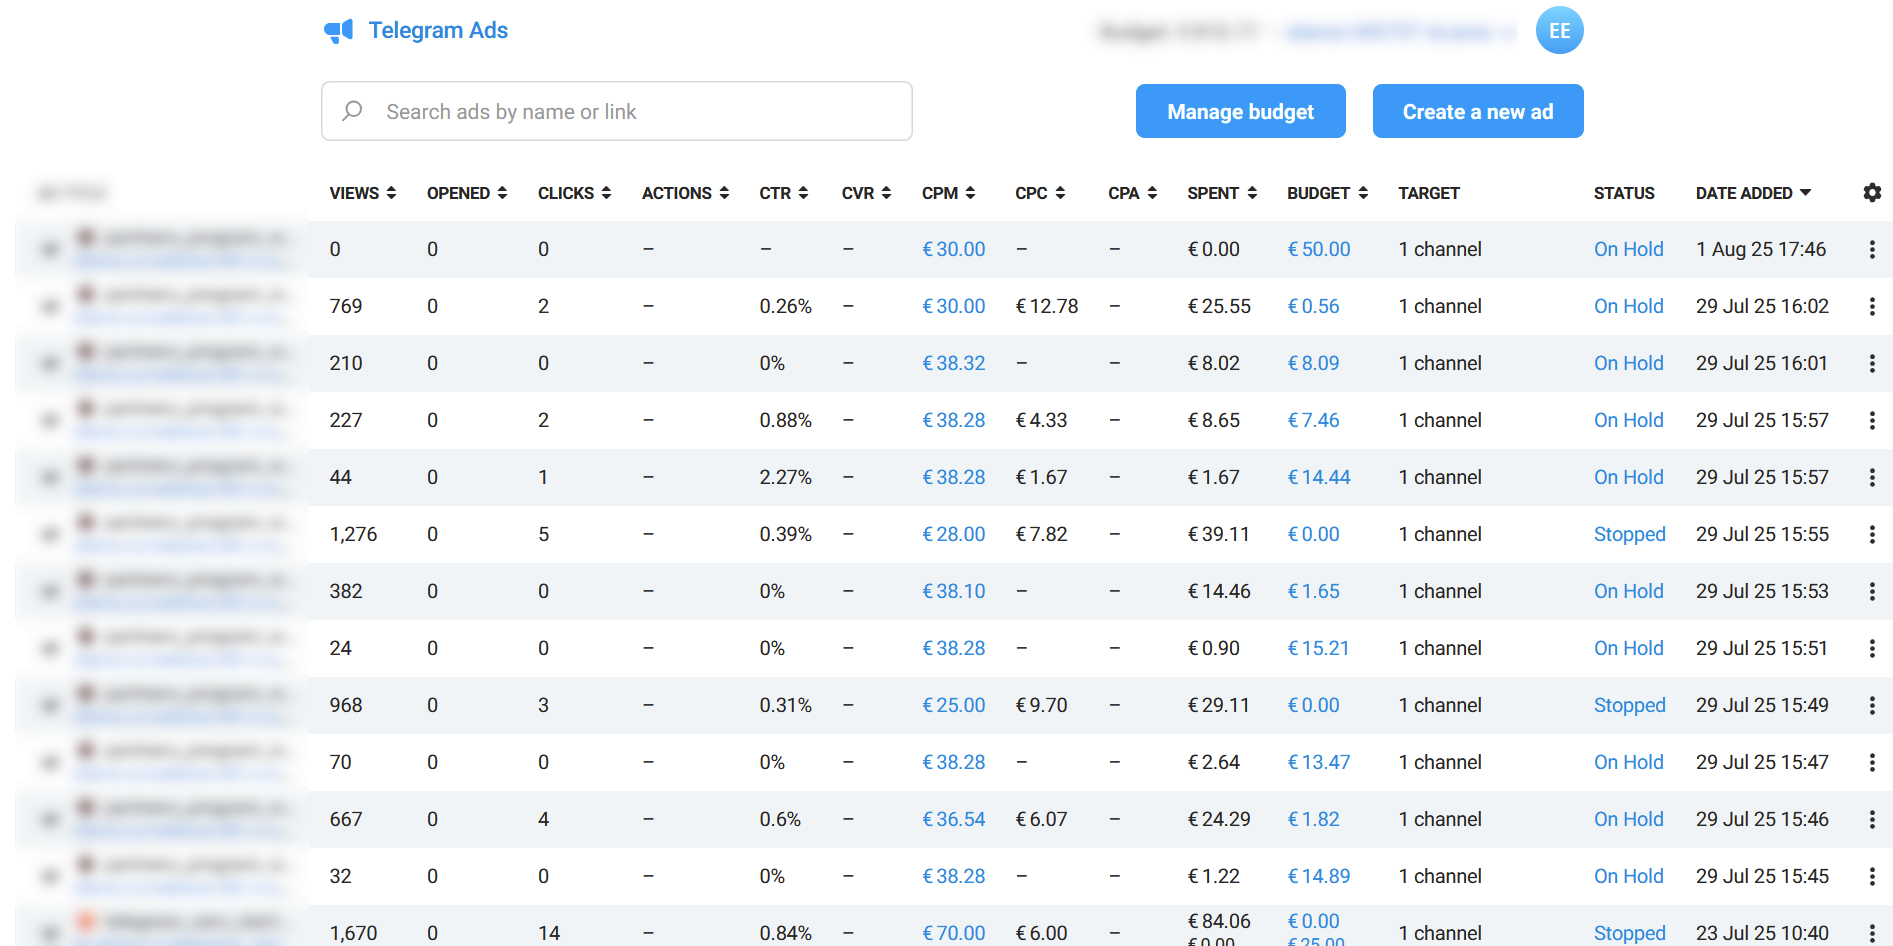Open three-dot menu for 29 Jul 25 15:46 ad

click(1872, 820)
